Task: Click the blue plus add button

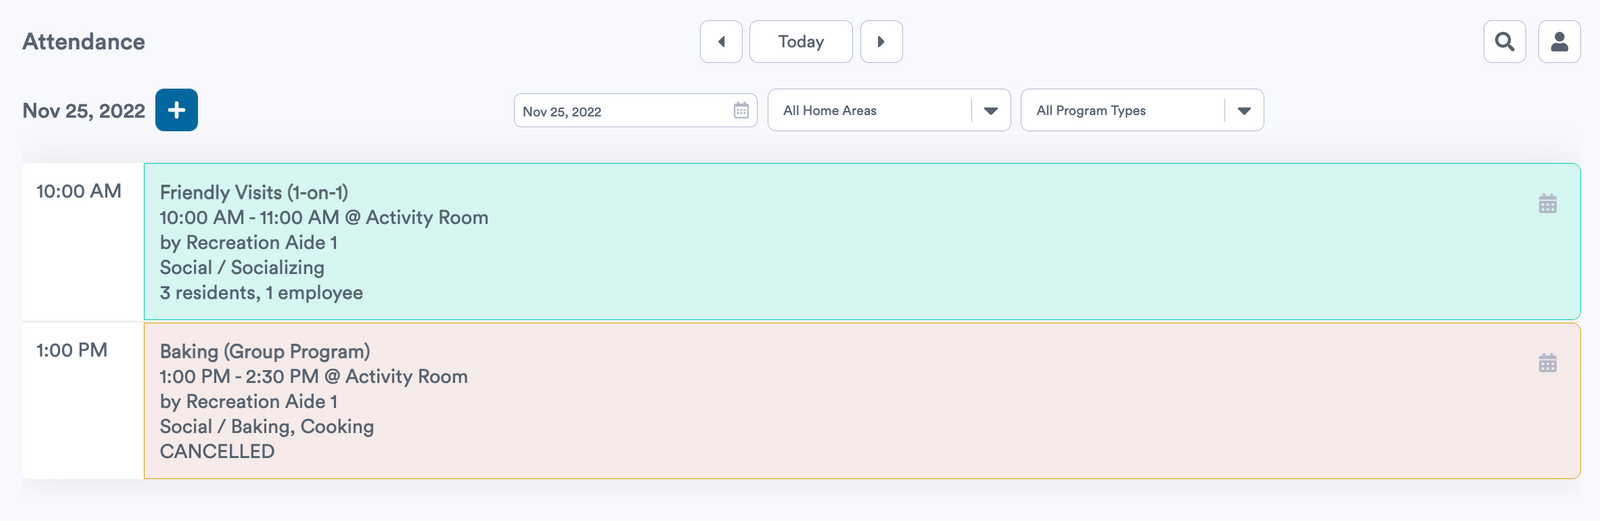Action: click(177, 110)
